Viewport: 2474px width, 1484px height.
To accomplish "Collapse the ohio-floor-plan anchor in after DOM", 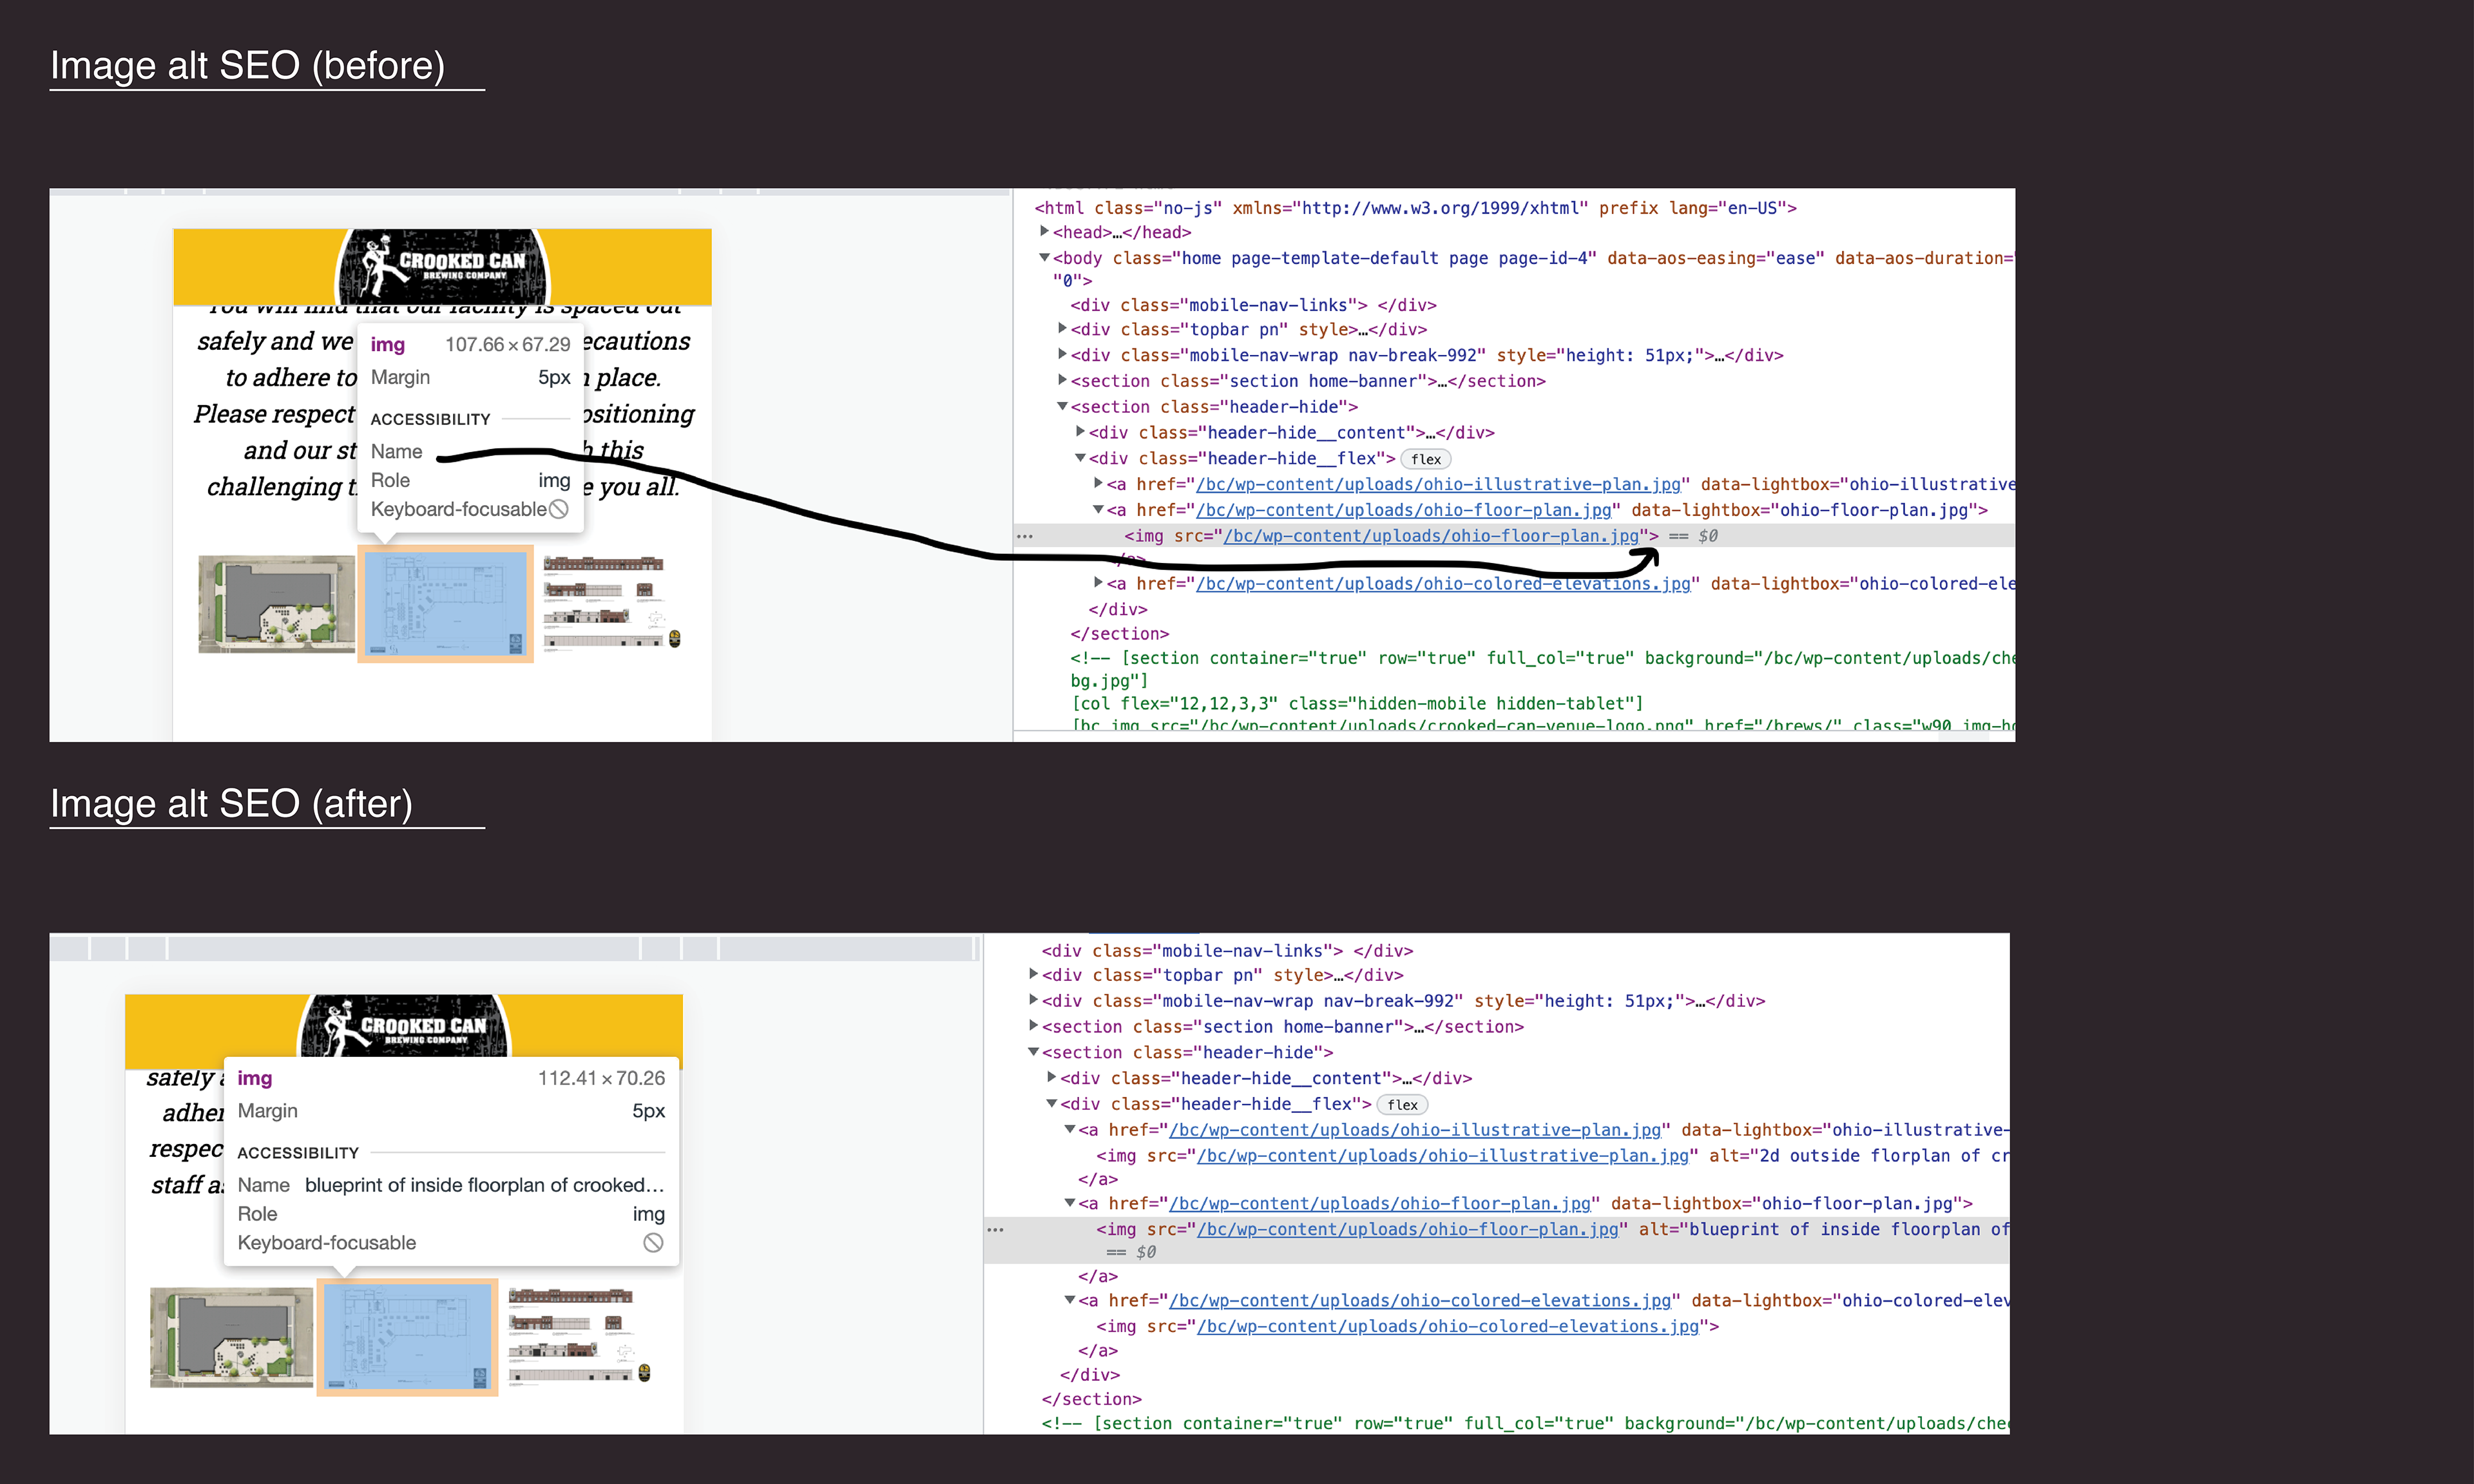I will click(1069, 1203).
